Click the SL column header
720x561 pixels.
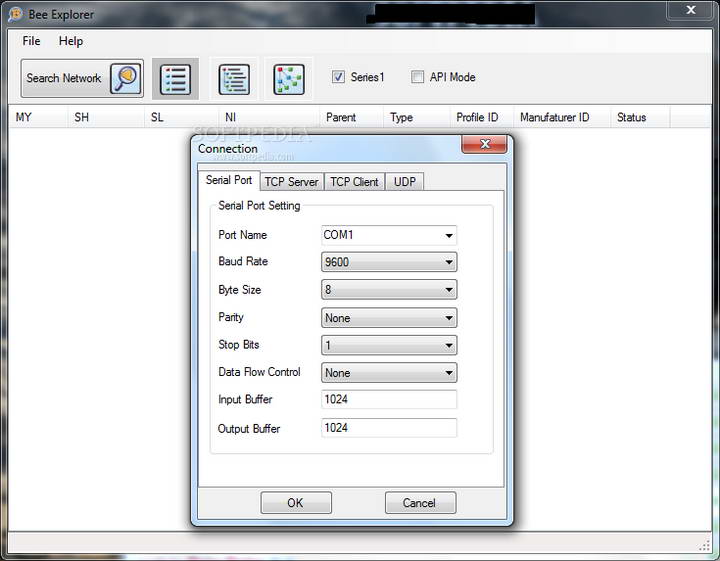tap(181, 117)
